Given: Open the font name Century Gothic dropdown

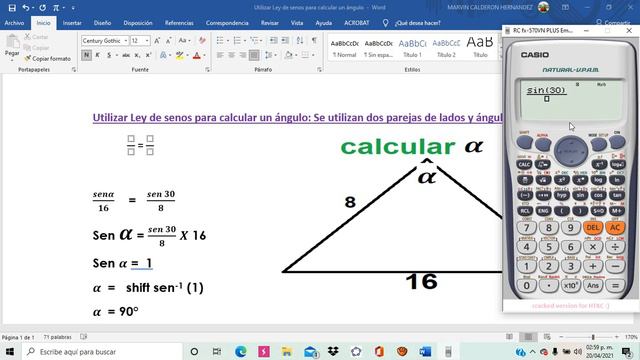Looking at the screenshot, I should pos(126,41).
